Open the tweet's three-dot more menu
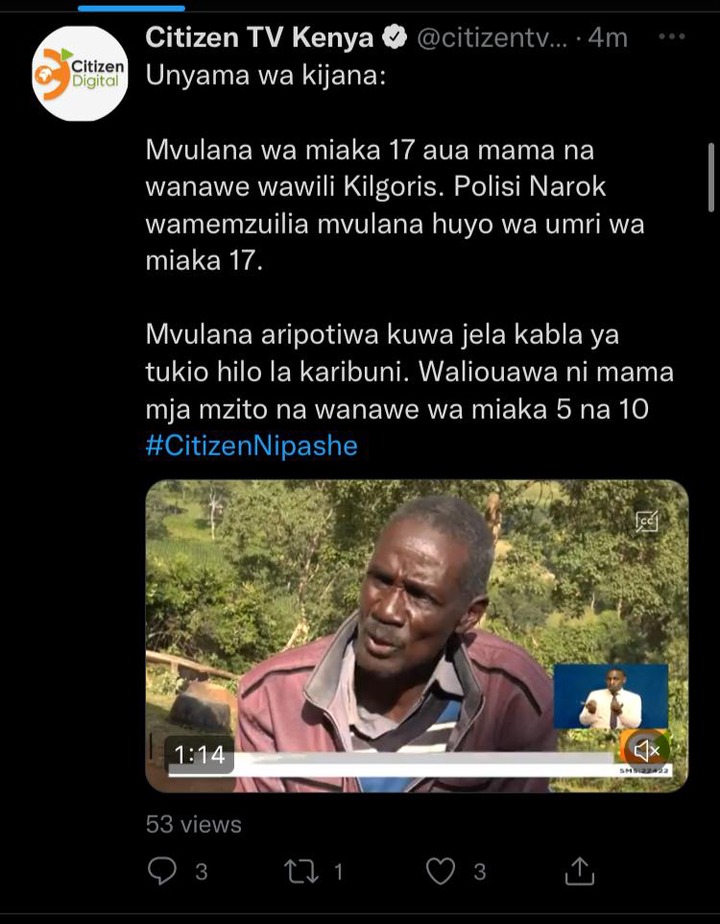 [x=672, y=37]
